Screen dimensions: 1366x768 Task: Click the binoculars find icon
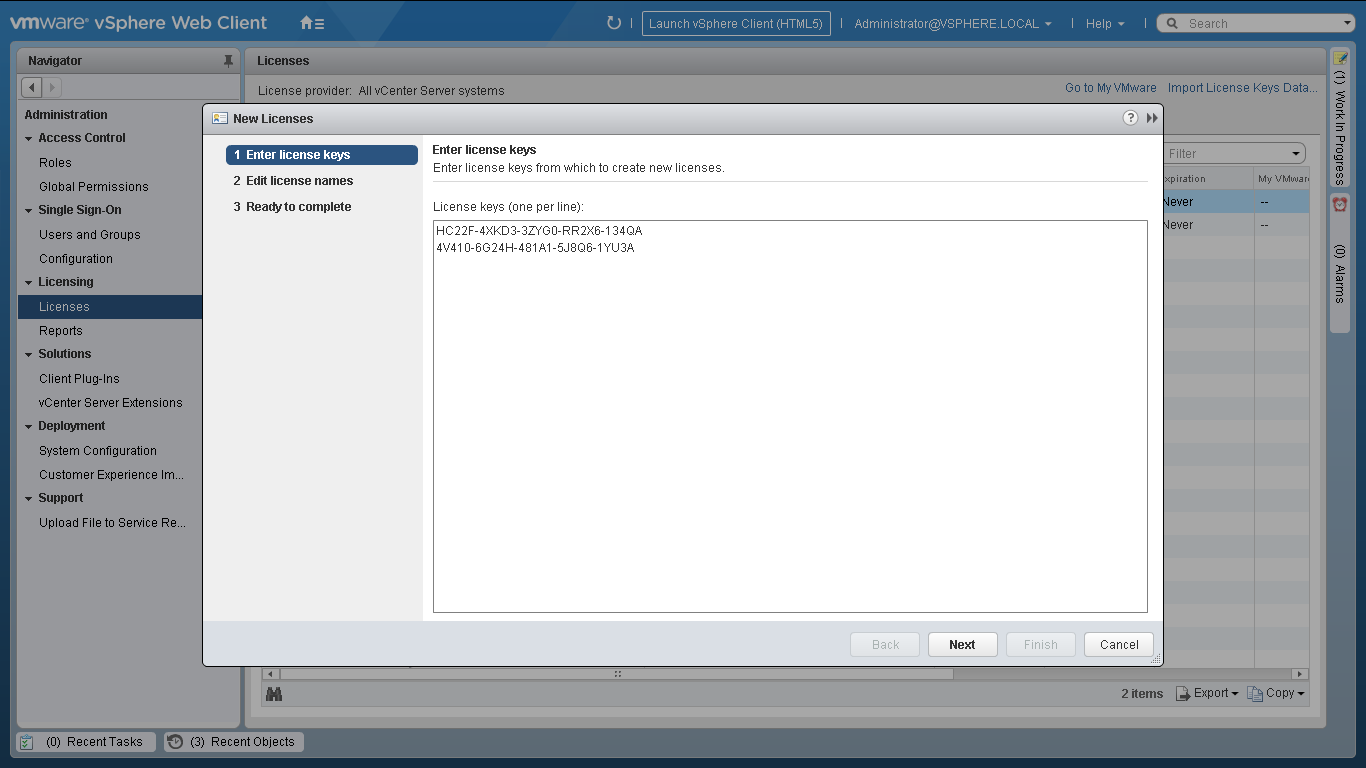(274, 693)
